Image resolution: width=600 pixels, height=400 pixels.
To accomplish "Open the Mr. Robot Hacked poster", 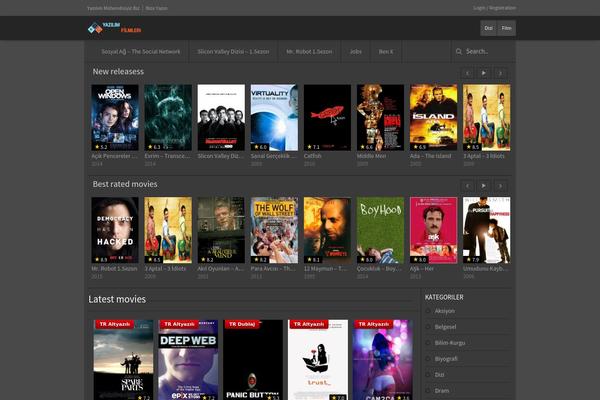I will click(115, 230).
